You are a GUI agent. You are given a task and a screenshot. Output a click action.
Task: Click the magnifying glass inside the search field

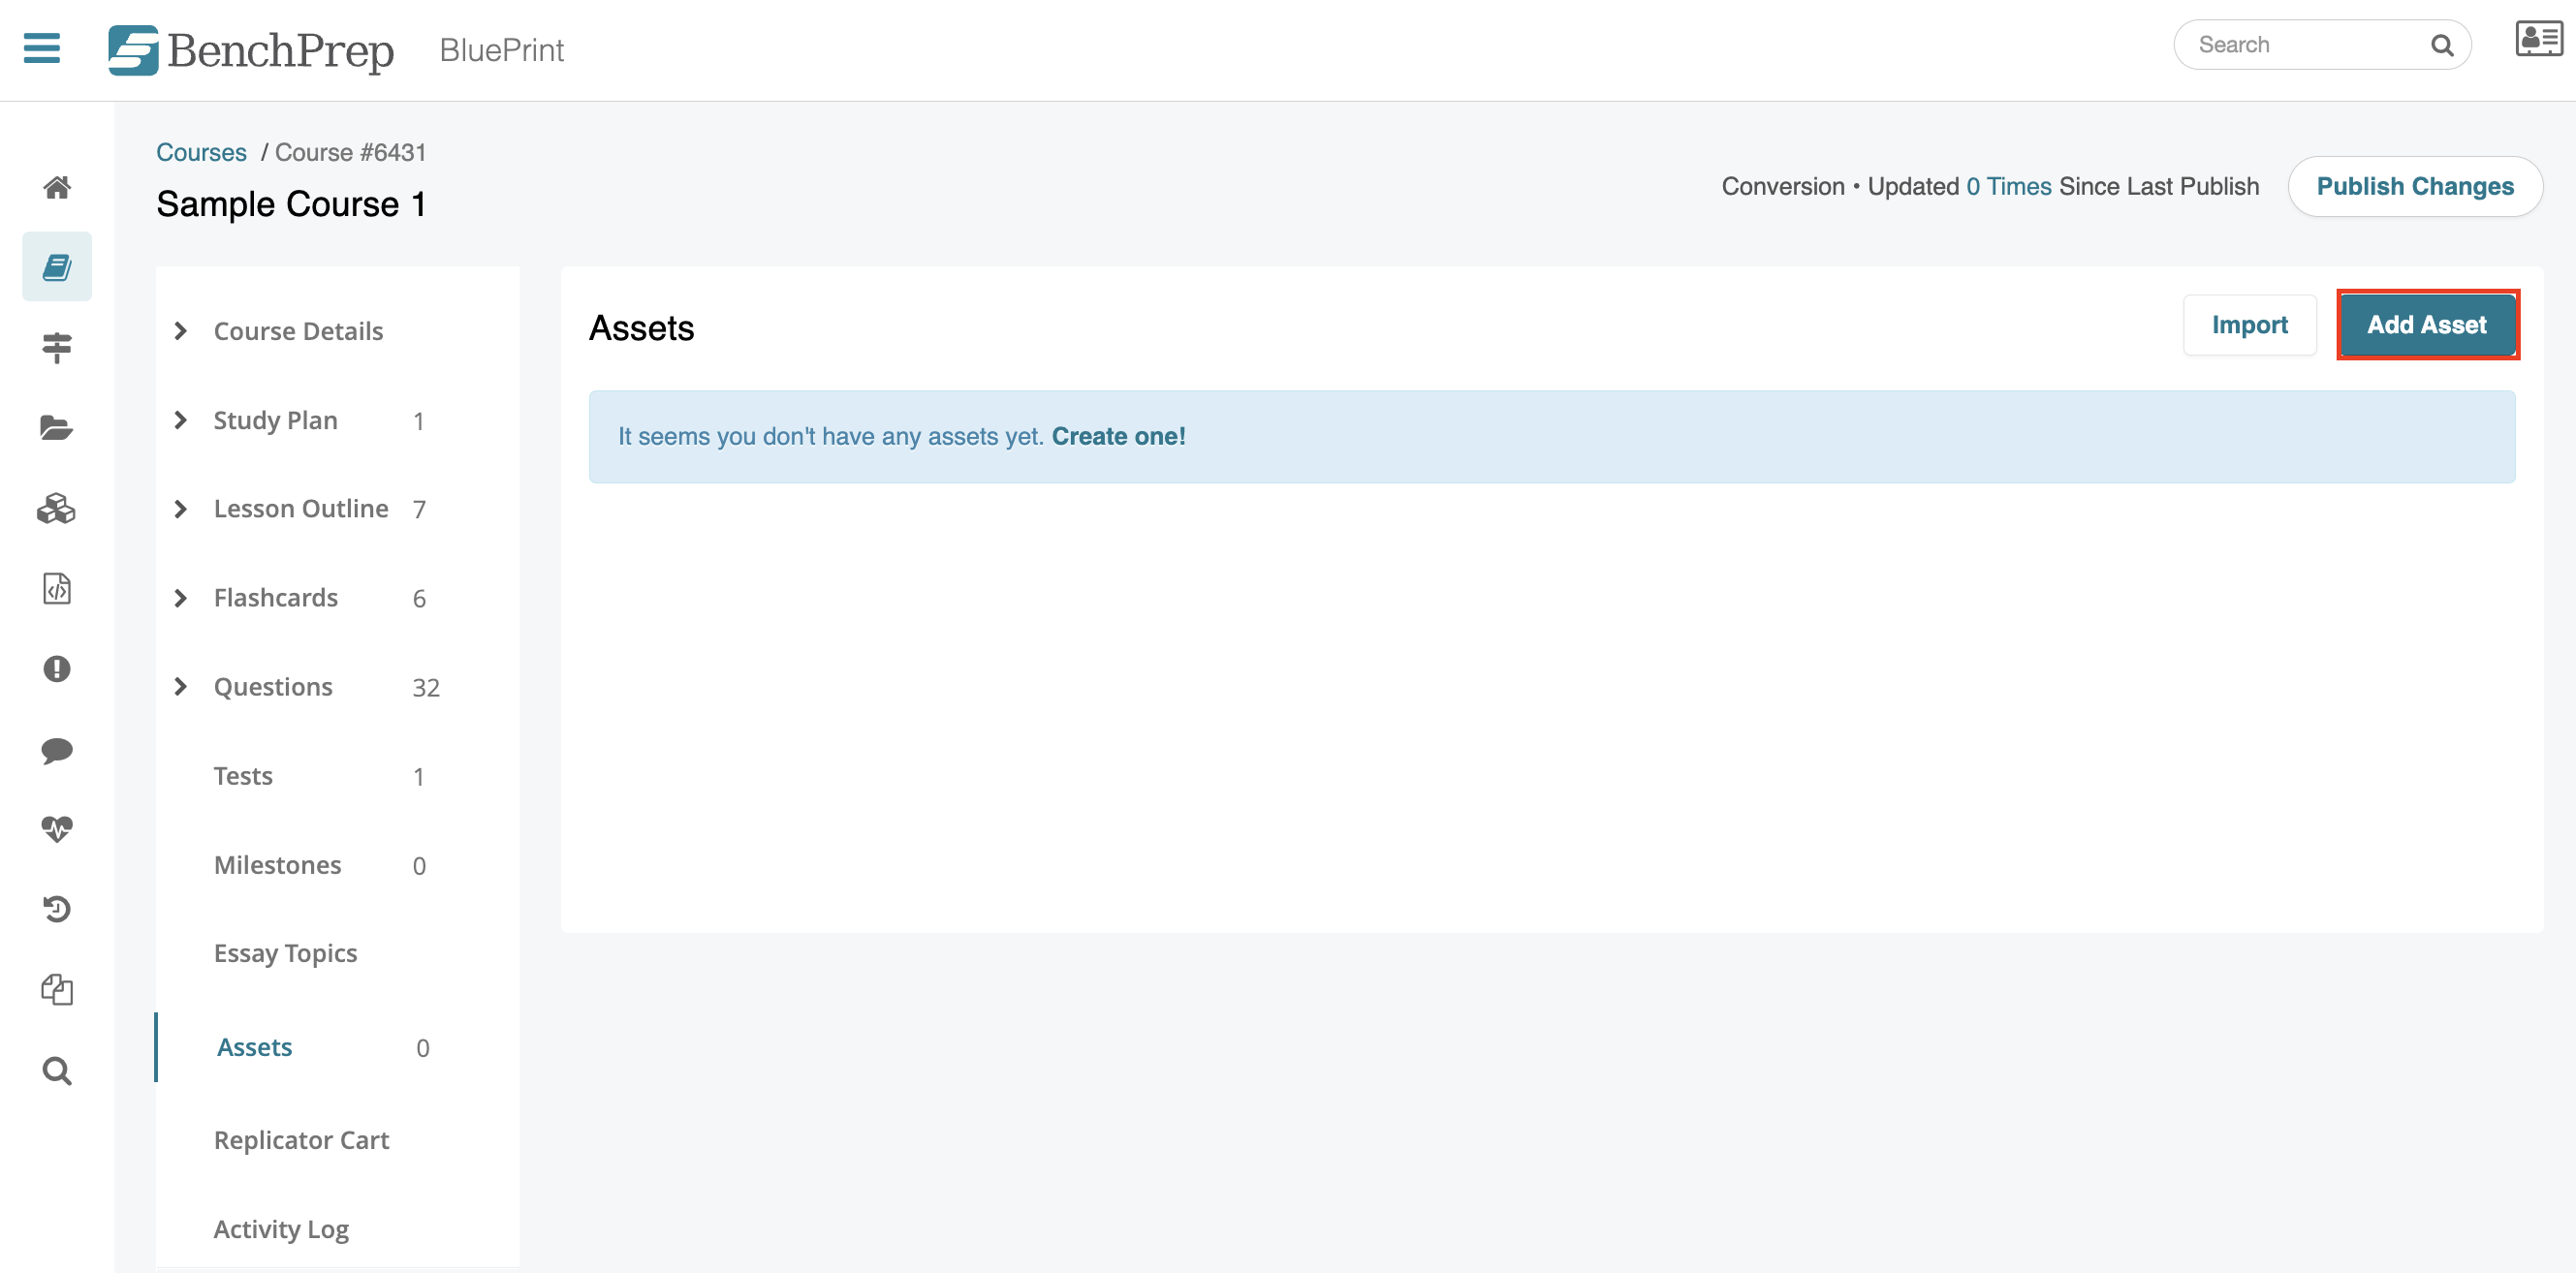click(2443, 44)
